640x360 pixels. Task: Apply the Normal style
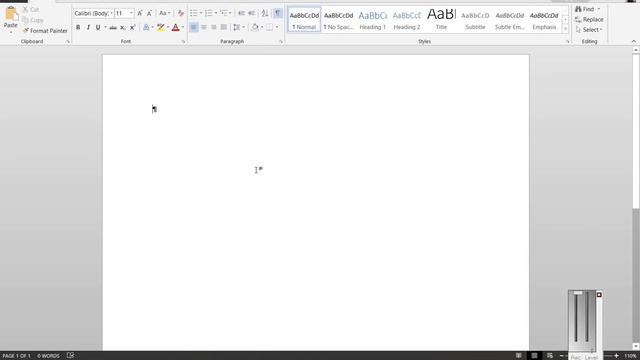pyautogui.click(x=304, y=19)
